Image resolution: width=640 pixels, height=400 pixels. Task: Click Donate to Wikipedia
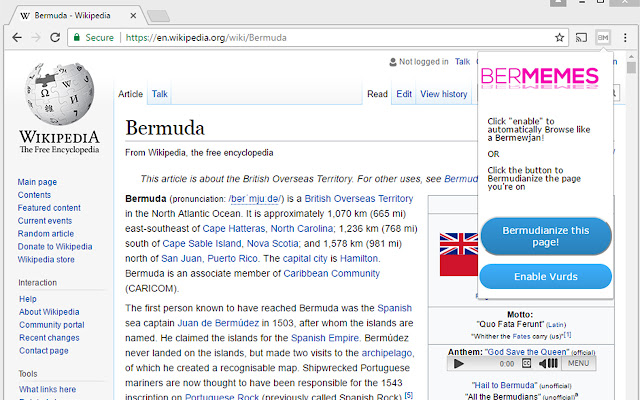[55, 247]
